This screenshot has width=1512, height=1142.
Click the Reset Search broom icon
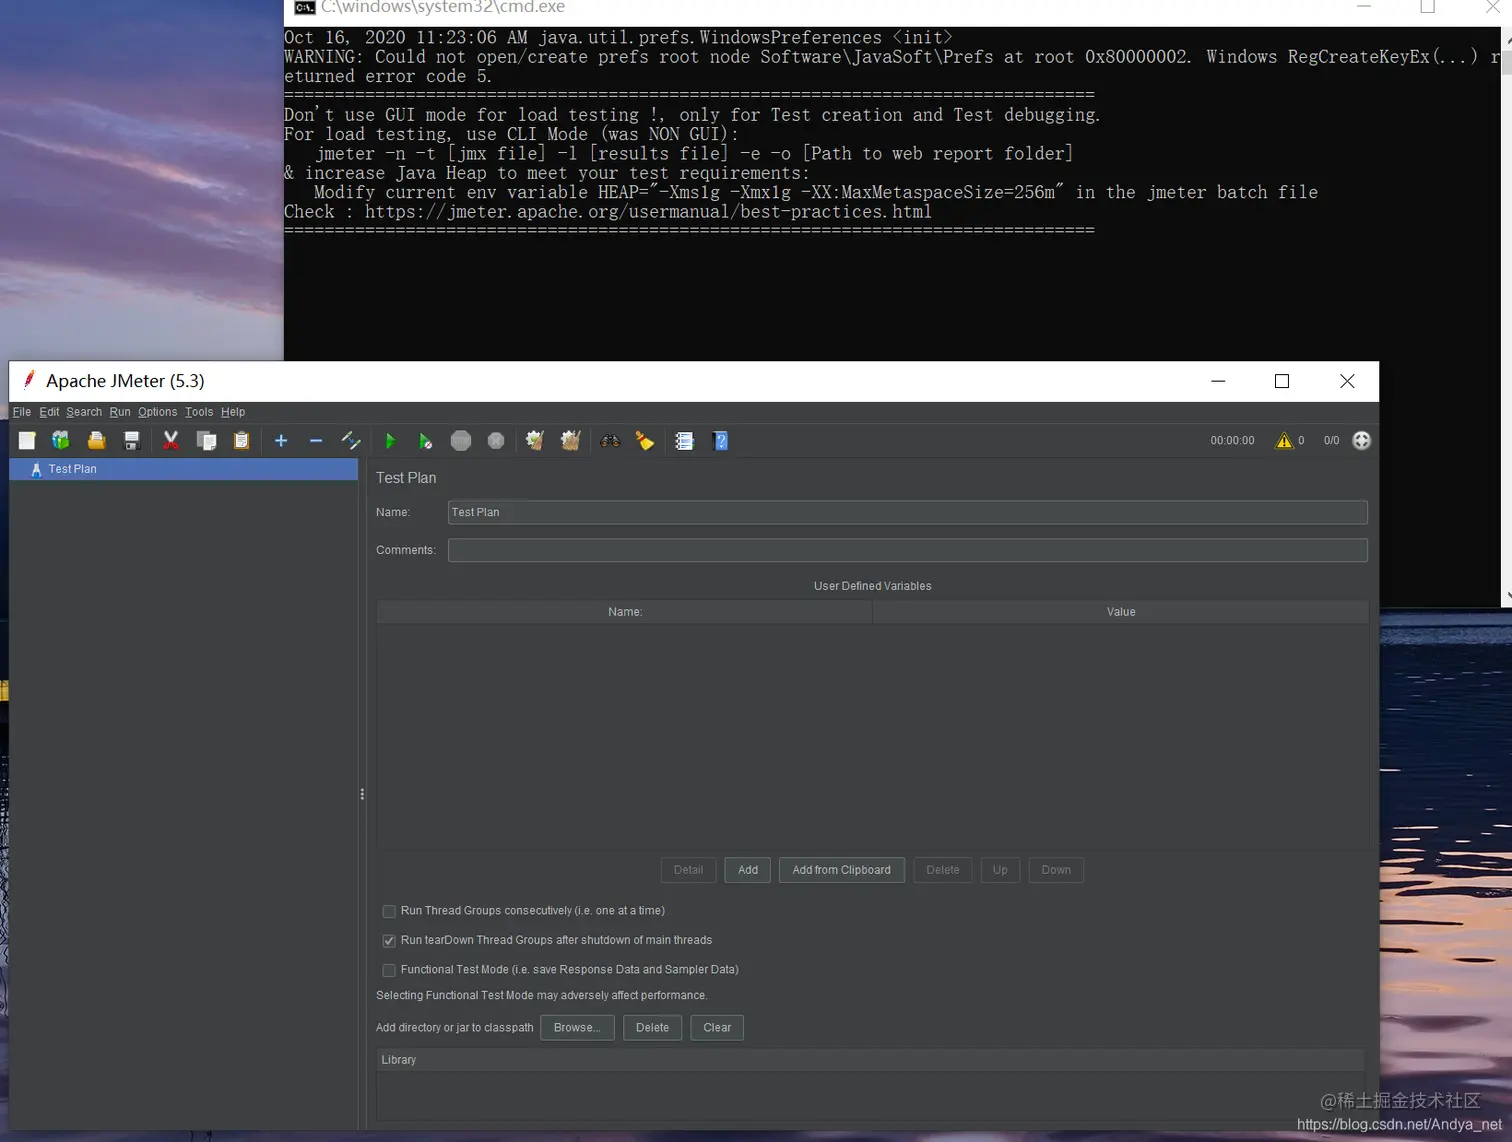[x=645, y=441]
